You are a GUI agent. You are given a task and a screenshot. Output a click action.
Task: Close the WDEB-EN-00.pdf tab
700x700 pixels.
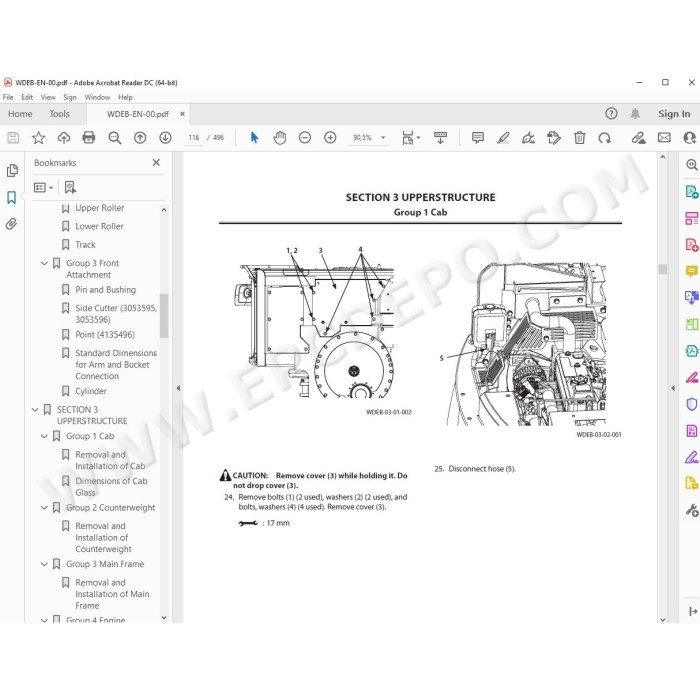pos(182,114)
